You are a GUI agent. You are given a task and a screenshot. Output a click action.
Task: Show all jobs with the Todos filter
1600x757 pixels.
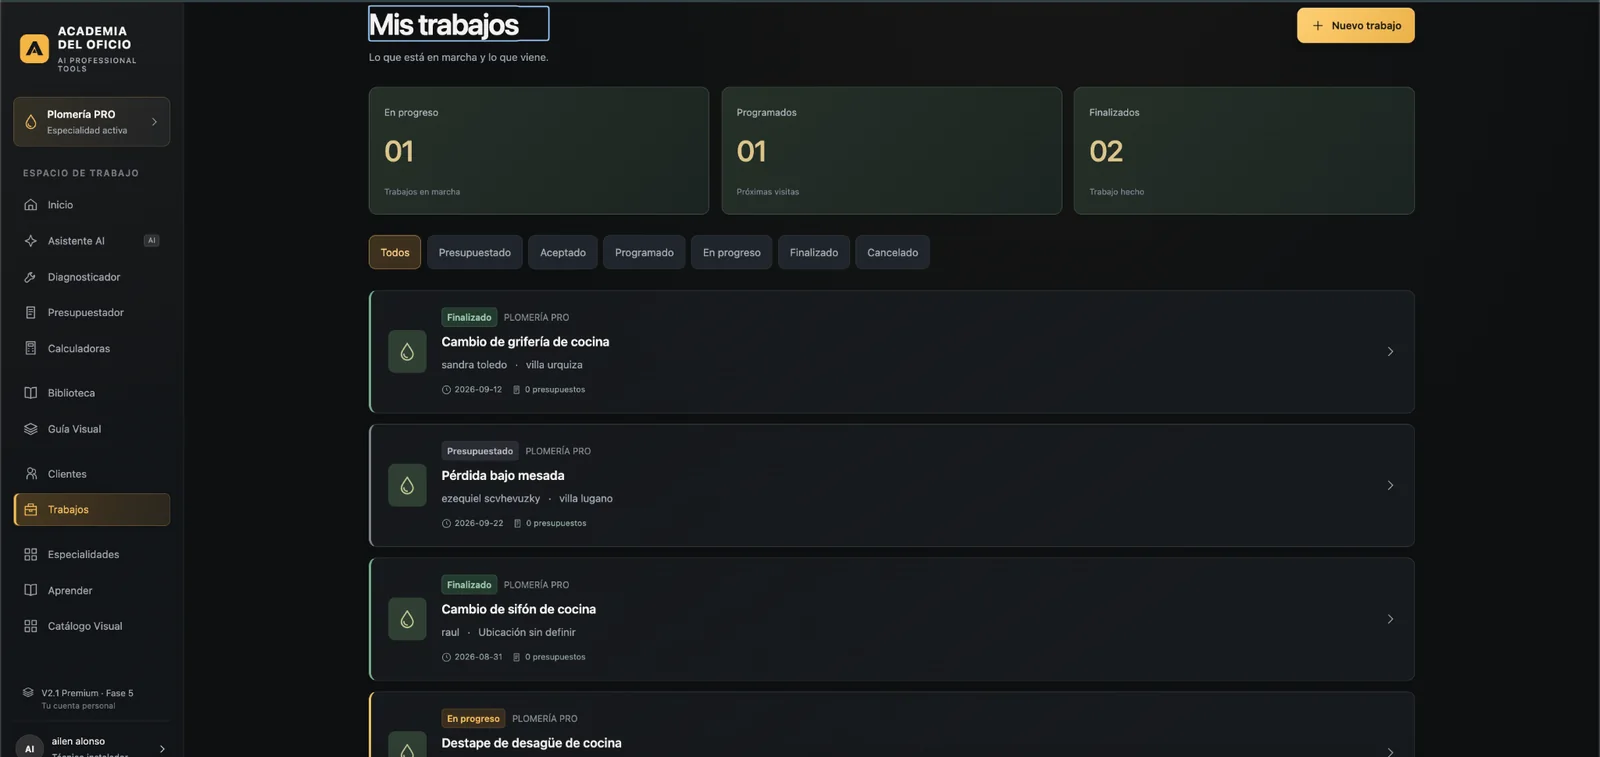[395, 253]
